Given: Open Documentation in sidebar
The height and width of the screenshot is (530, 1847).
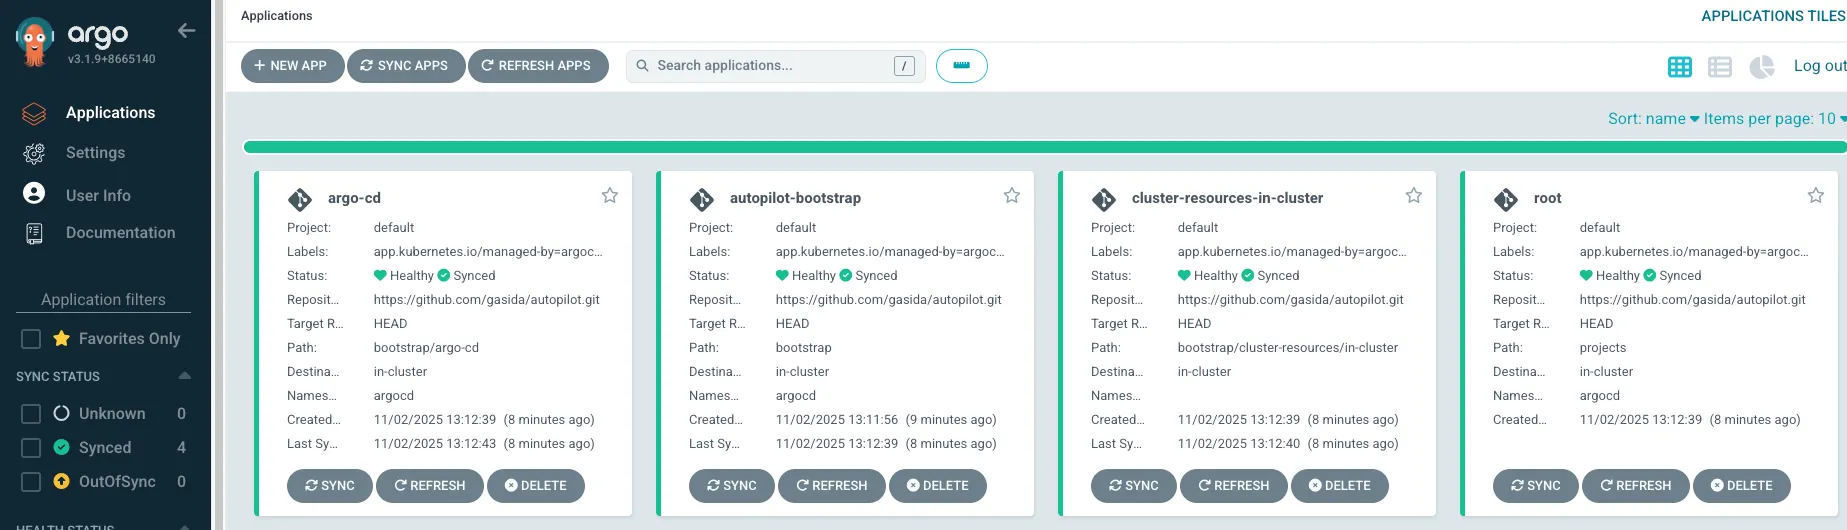Looking at the screenshot, I should point(120,233).
